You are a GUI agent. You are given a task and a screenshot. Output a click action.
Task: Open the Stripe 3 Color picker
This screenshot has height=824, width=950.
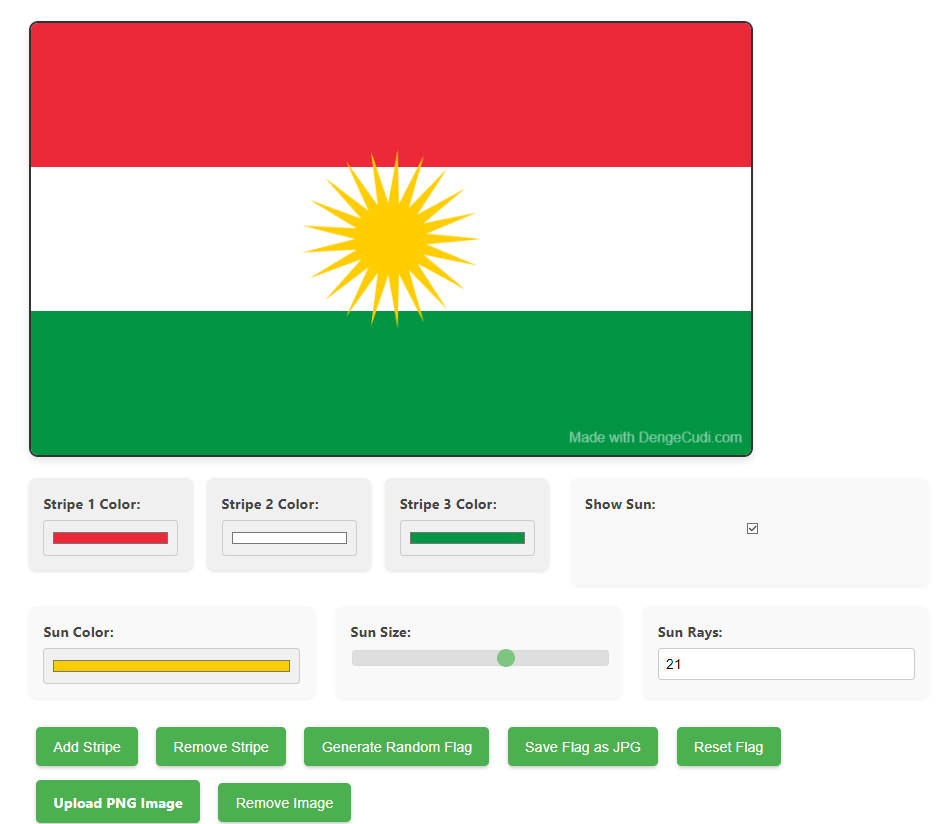(466, 537)
